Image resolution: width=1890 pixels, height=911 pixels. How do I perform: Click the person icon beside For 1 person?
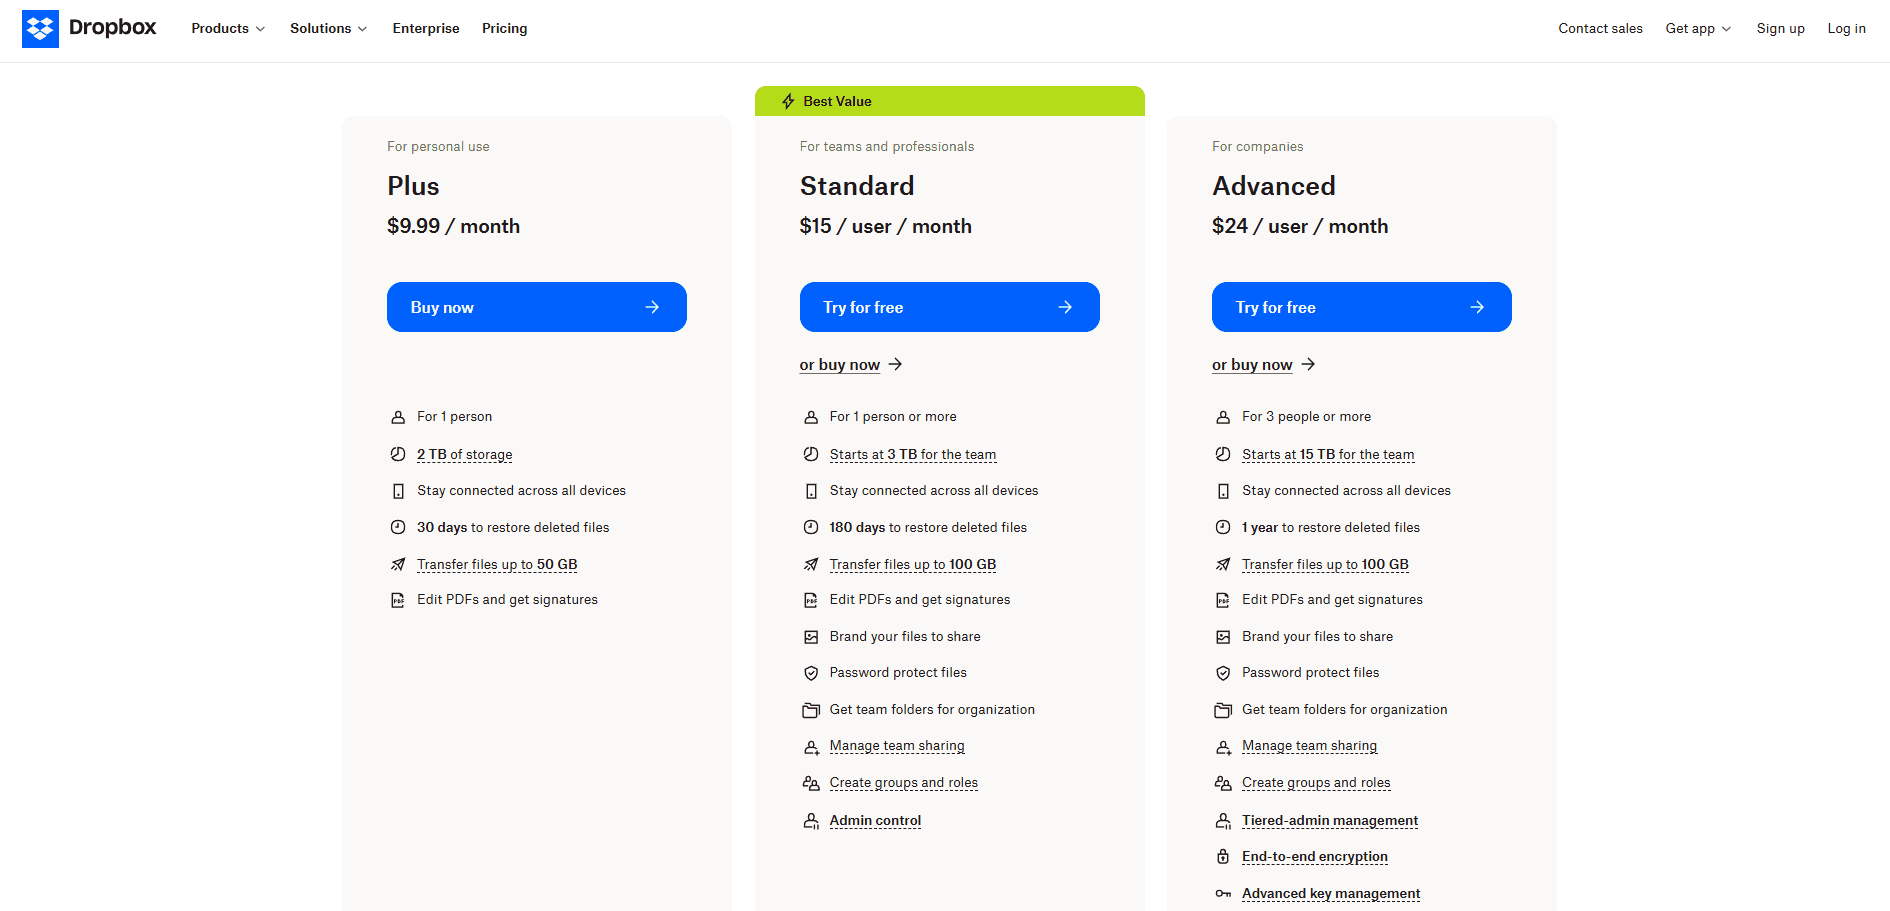click(398, 416)
